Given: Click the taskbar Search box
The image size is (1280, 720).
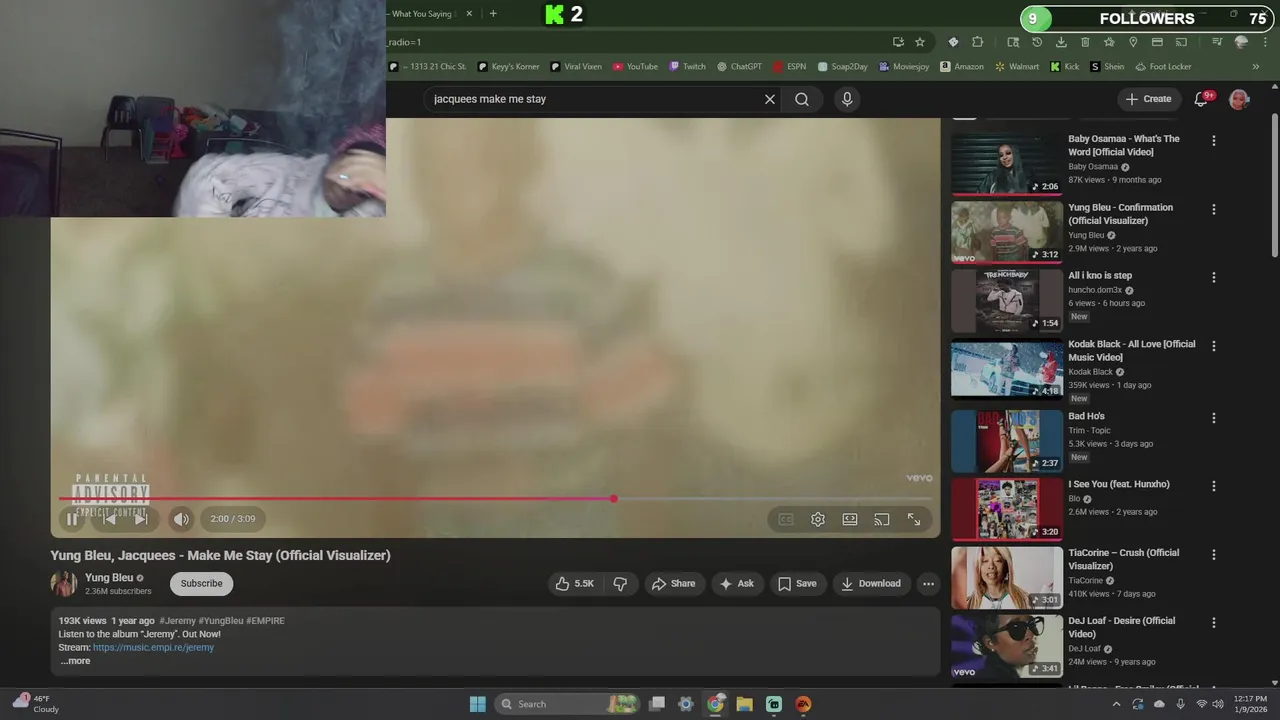Looking at the screenshot, I should [x=568, y=704].
